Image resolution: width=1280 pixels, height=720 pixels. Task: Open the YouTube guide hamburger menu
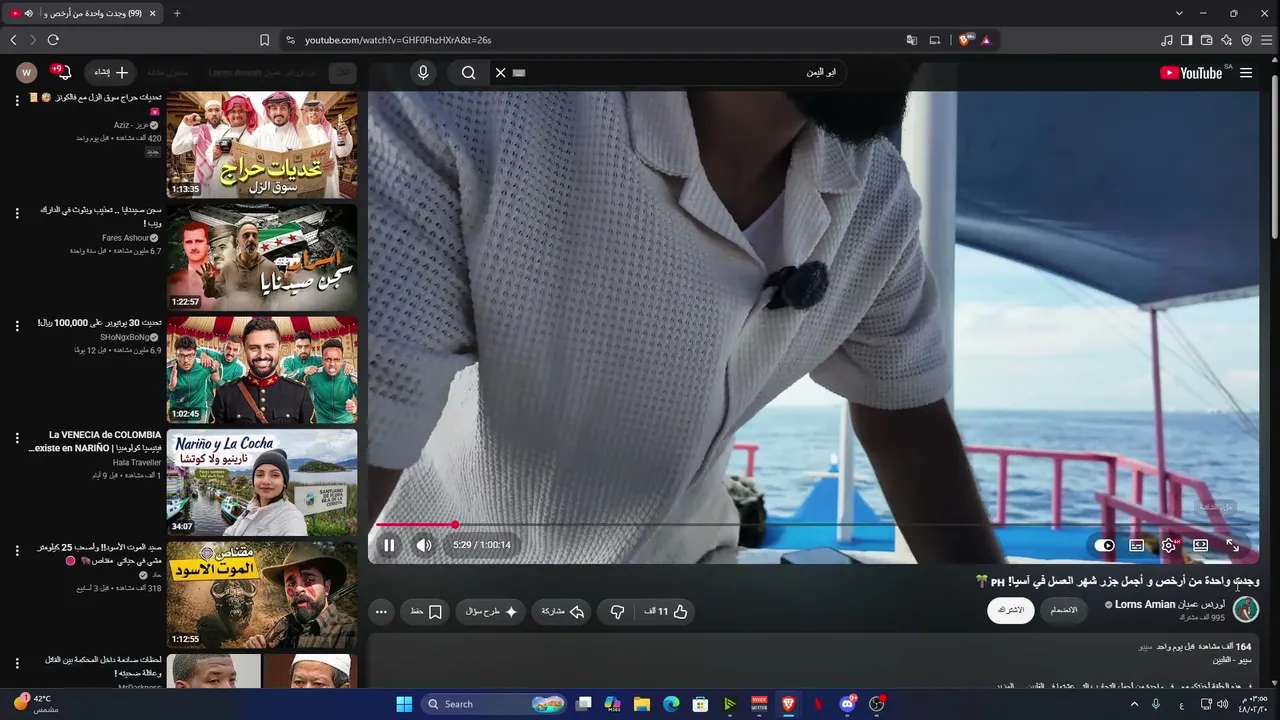tap(1246, 73)
